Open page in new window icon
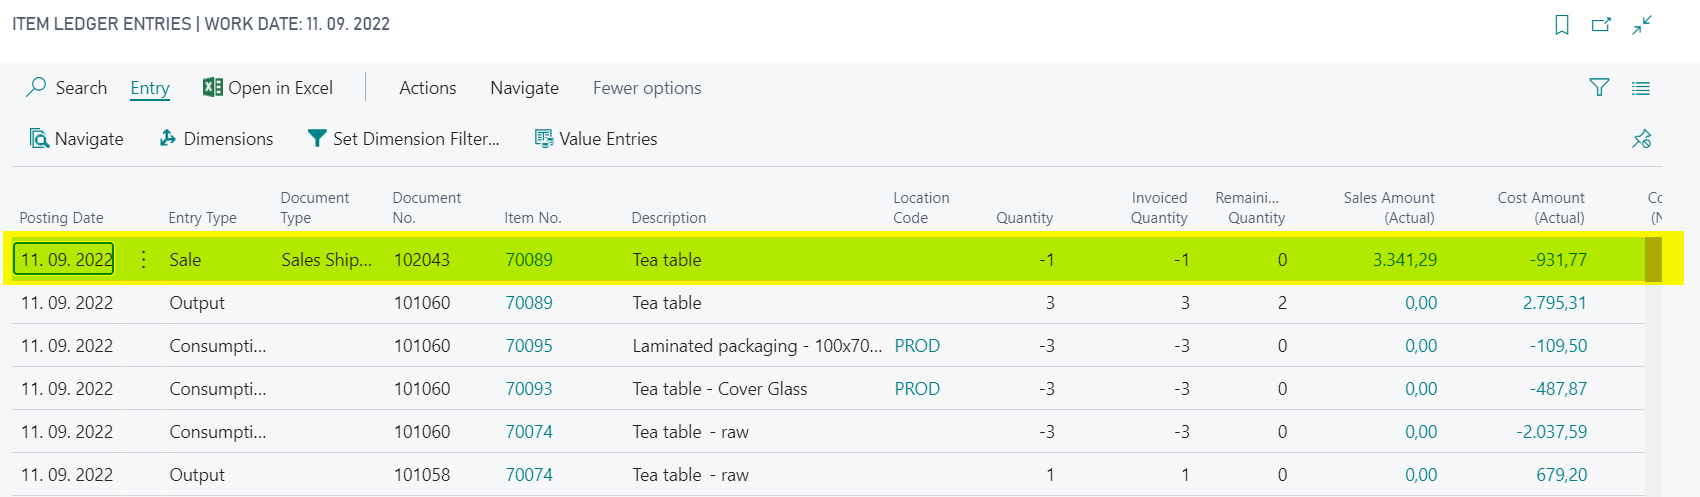This screenshot has height=497, width=1700. pos(1601,25)
